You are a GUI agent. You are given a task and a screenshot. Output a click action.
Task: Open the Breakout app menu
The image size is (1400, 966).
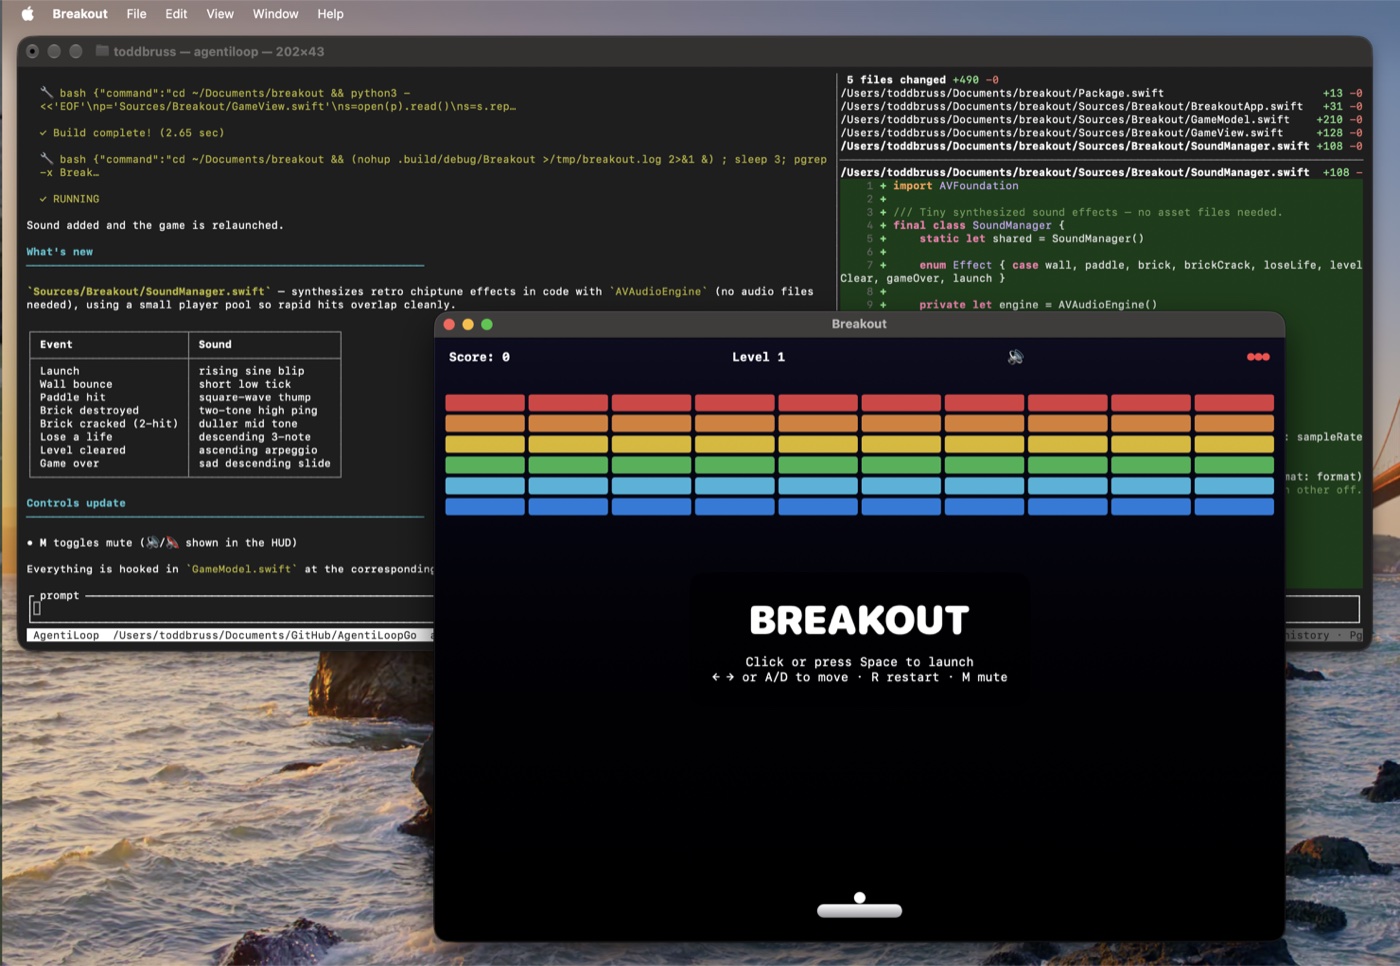coord(80,14)
